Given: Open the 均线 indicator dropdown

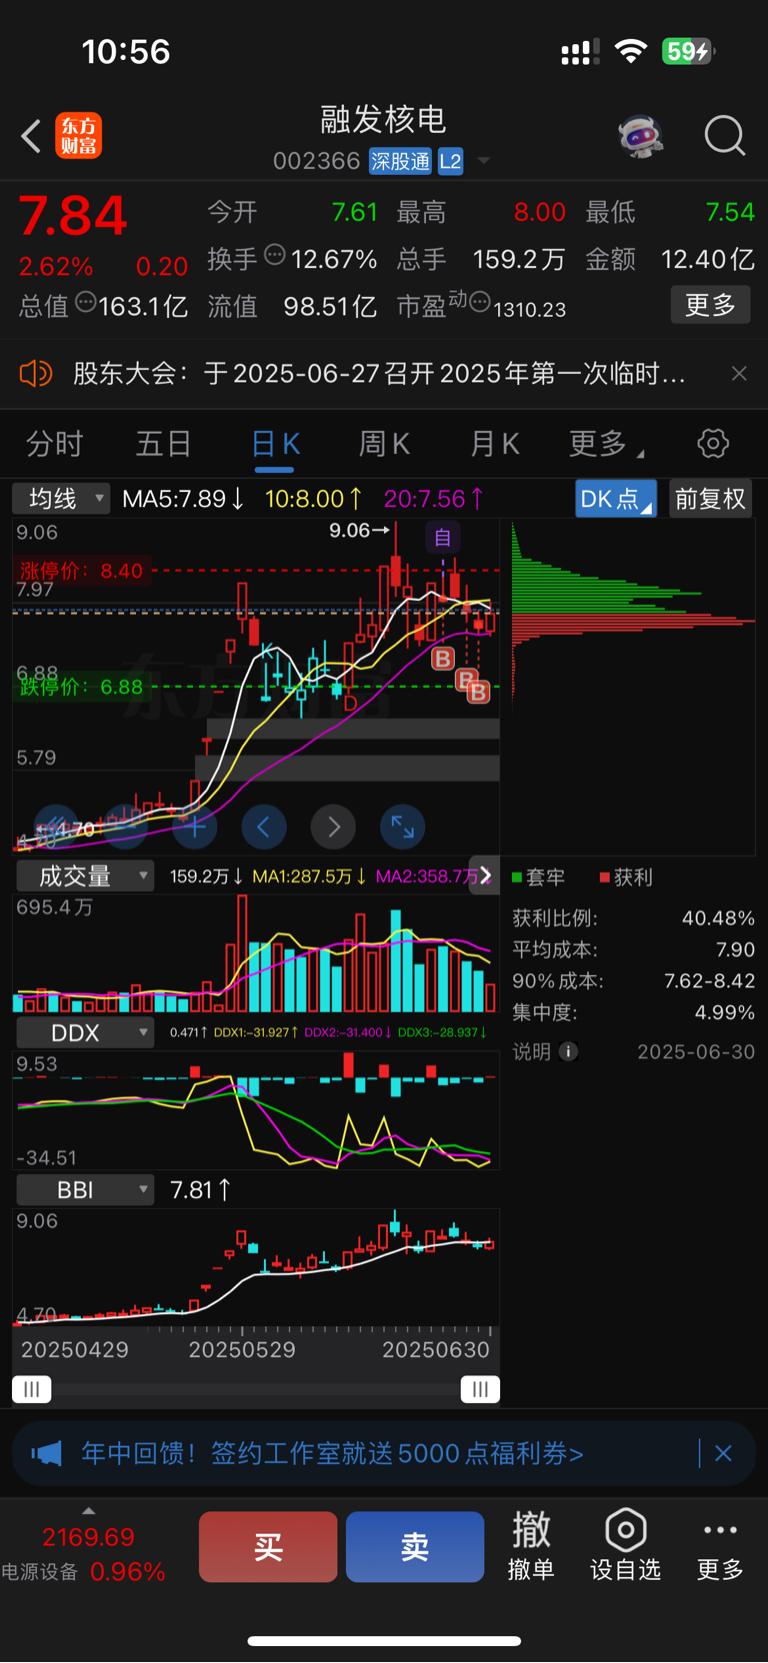Looking at the screenshot, I should coord(61,498).
